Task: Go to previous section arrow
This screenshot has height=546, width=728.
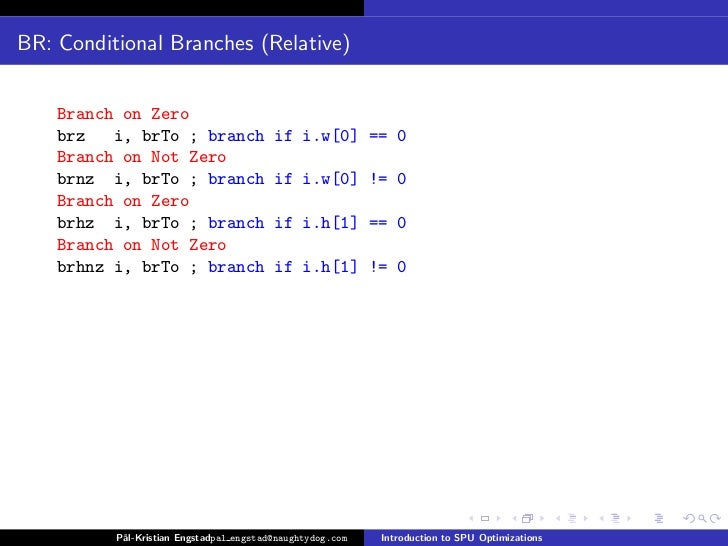Action: 602,518
